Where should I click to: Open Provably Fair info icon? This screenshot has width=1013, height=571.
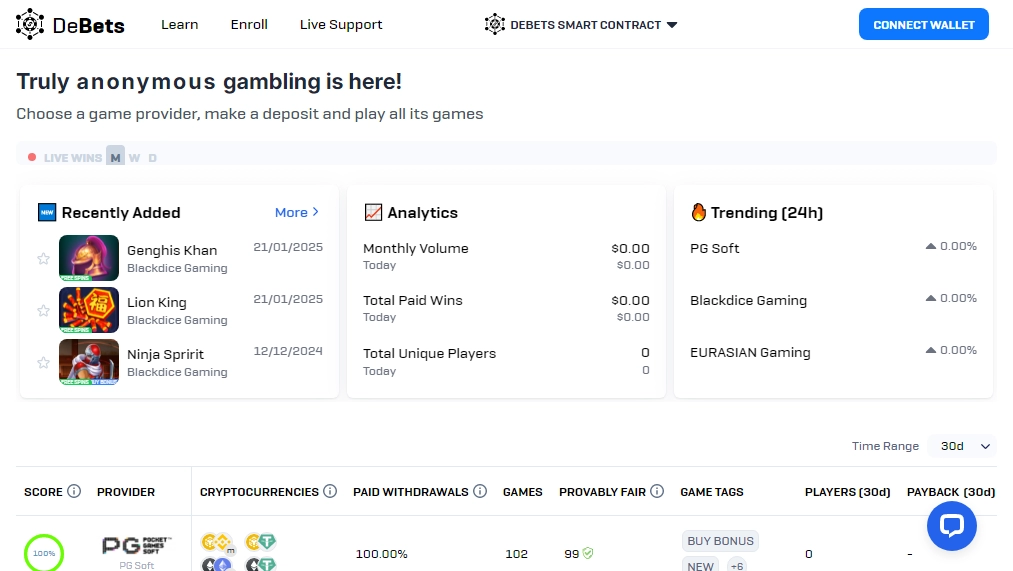click(x=657, y=491)
